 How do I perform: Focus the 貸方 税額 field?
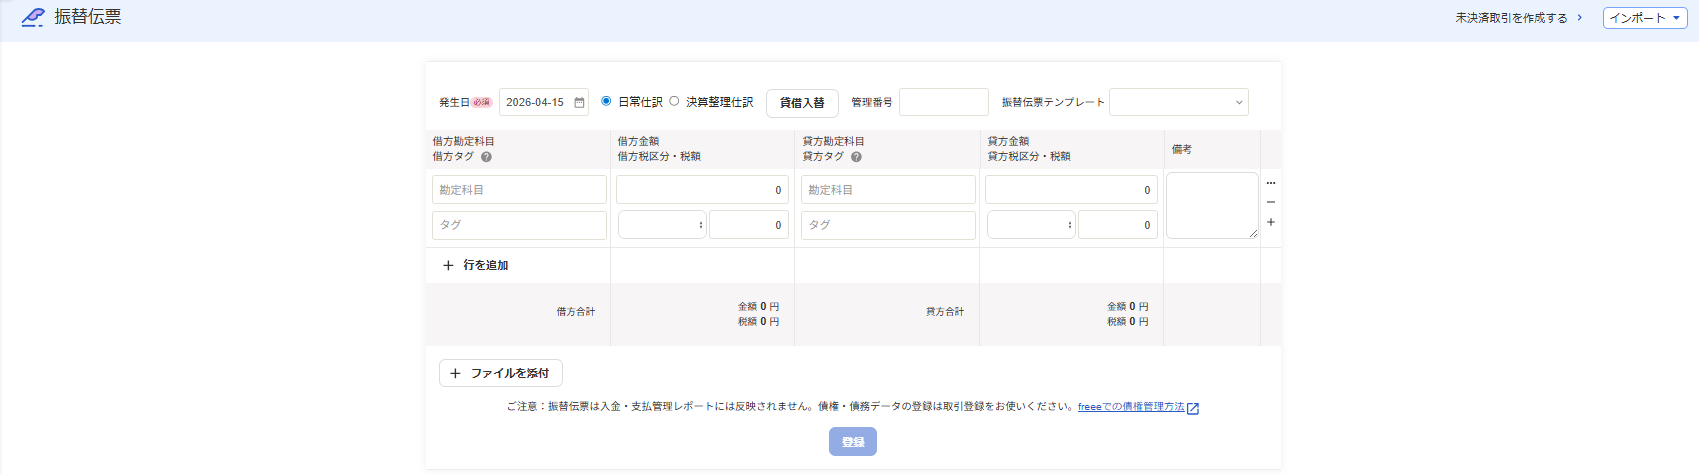[x=1118, y=225]
